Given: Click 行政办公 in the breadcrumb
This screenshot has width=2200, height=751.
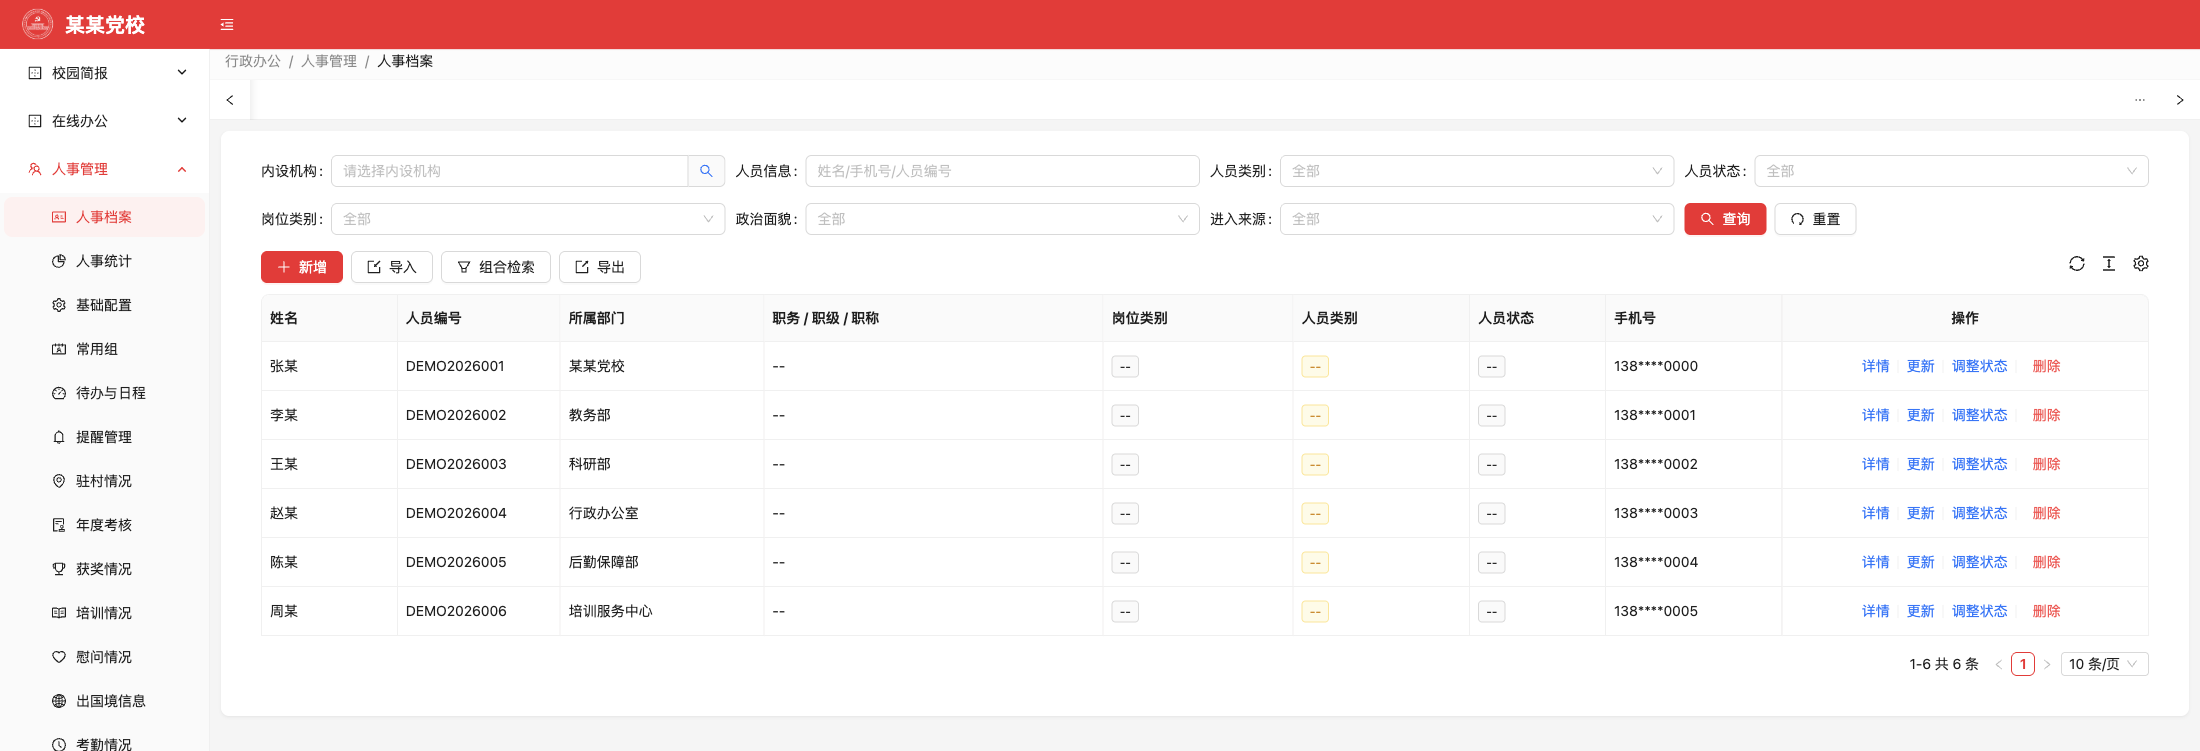Looking at the screenshot, I should [253, 61].
